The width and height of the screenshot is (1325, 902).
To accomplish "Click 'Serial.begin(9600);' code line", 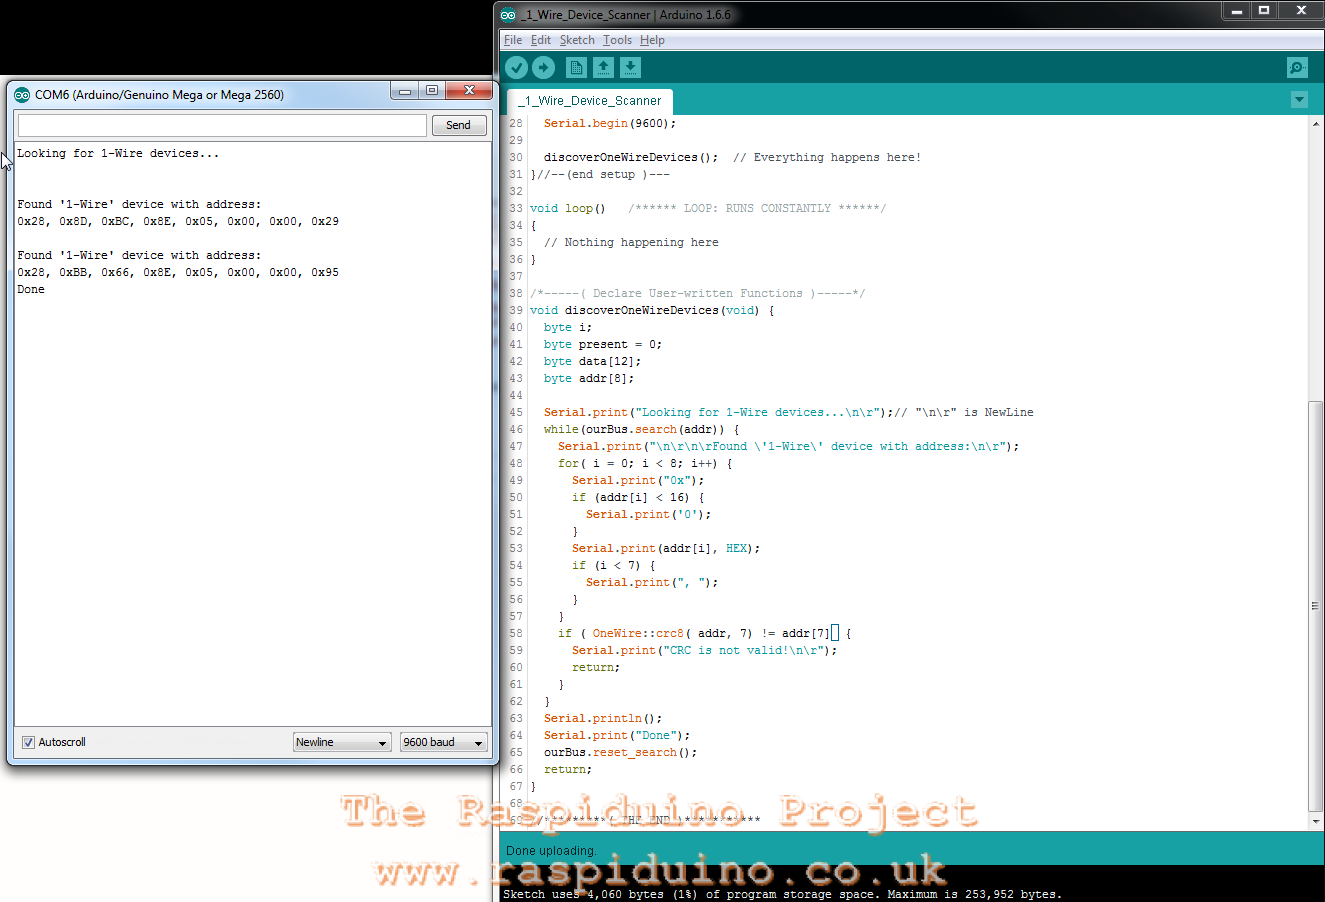I will [610, 123].
